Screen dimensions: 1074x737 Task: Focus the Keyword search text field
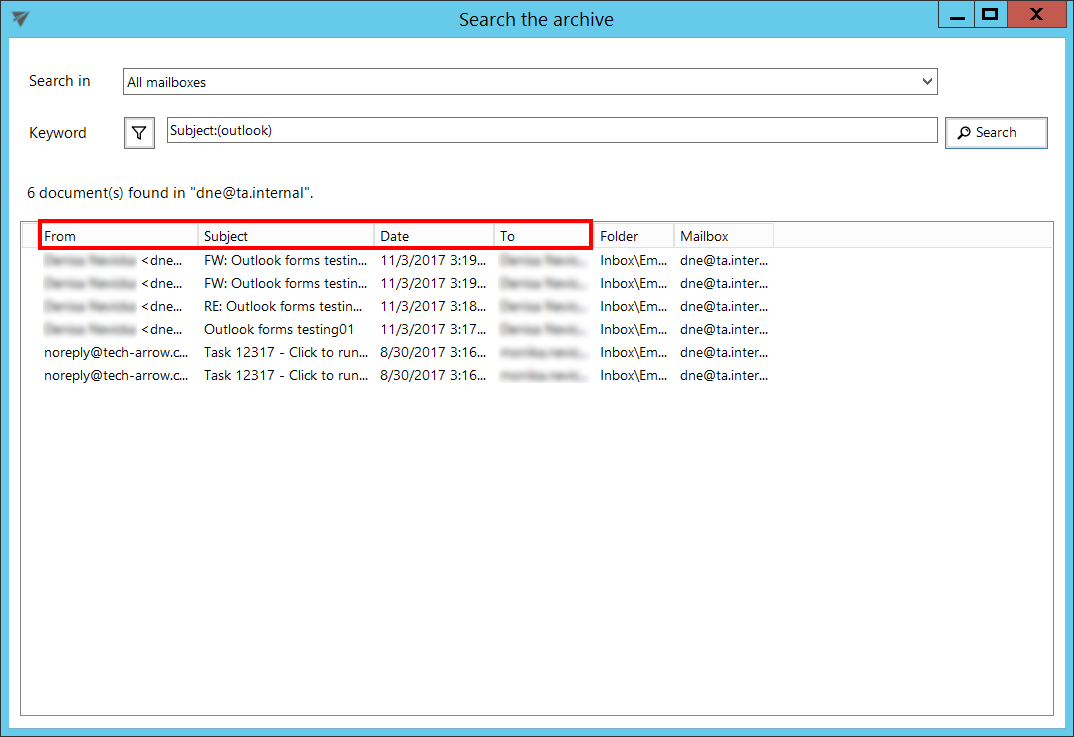coord(551,131)
